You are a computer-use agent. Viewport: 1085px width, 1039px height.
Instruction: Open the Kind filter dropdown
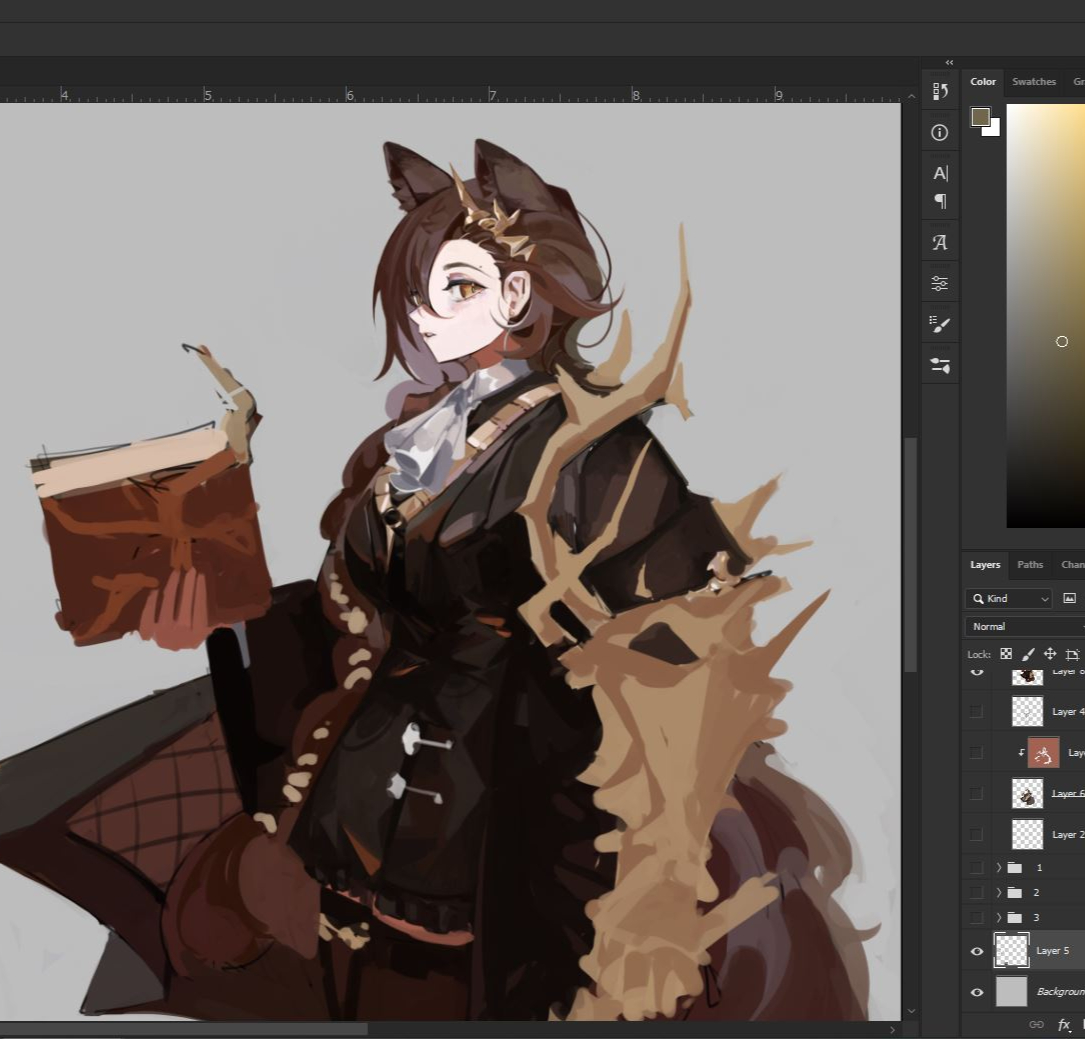(1009, 598)
